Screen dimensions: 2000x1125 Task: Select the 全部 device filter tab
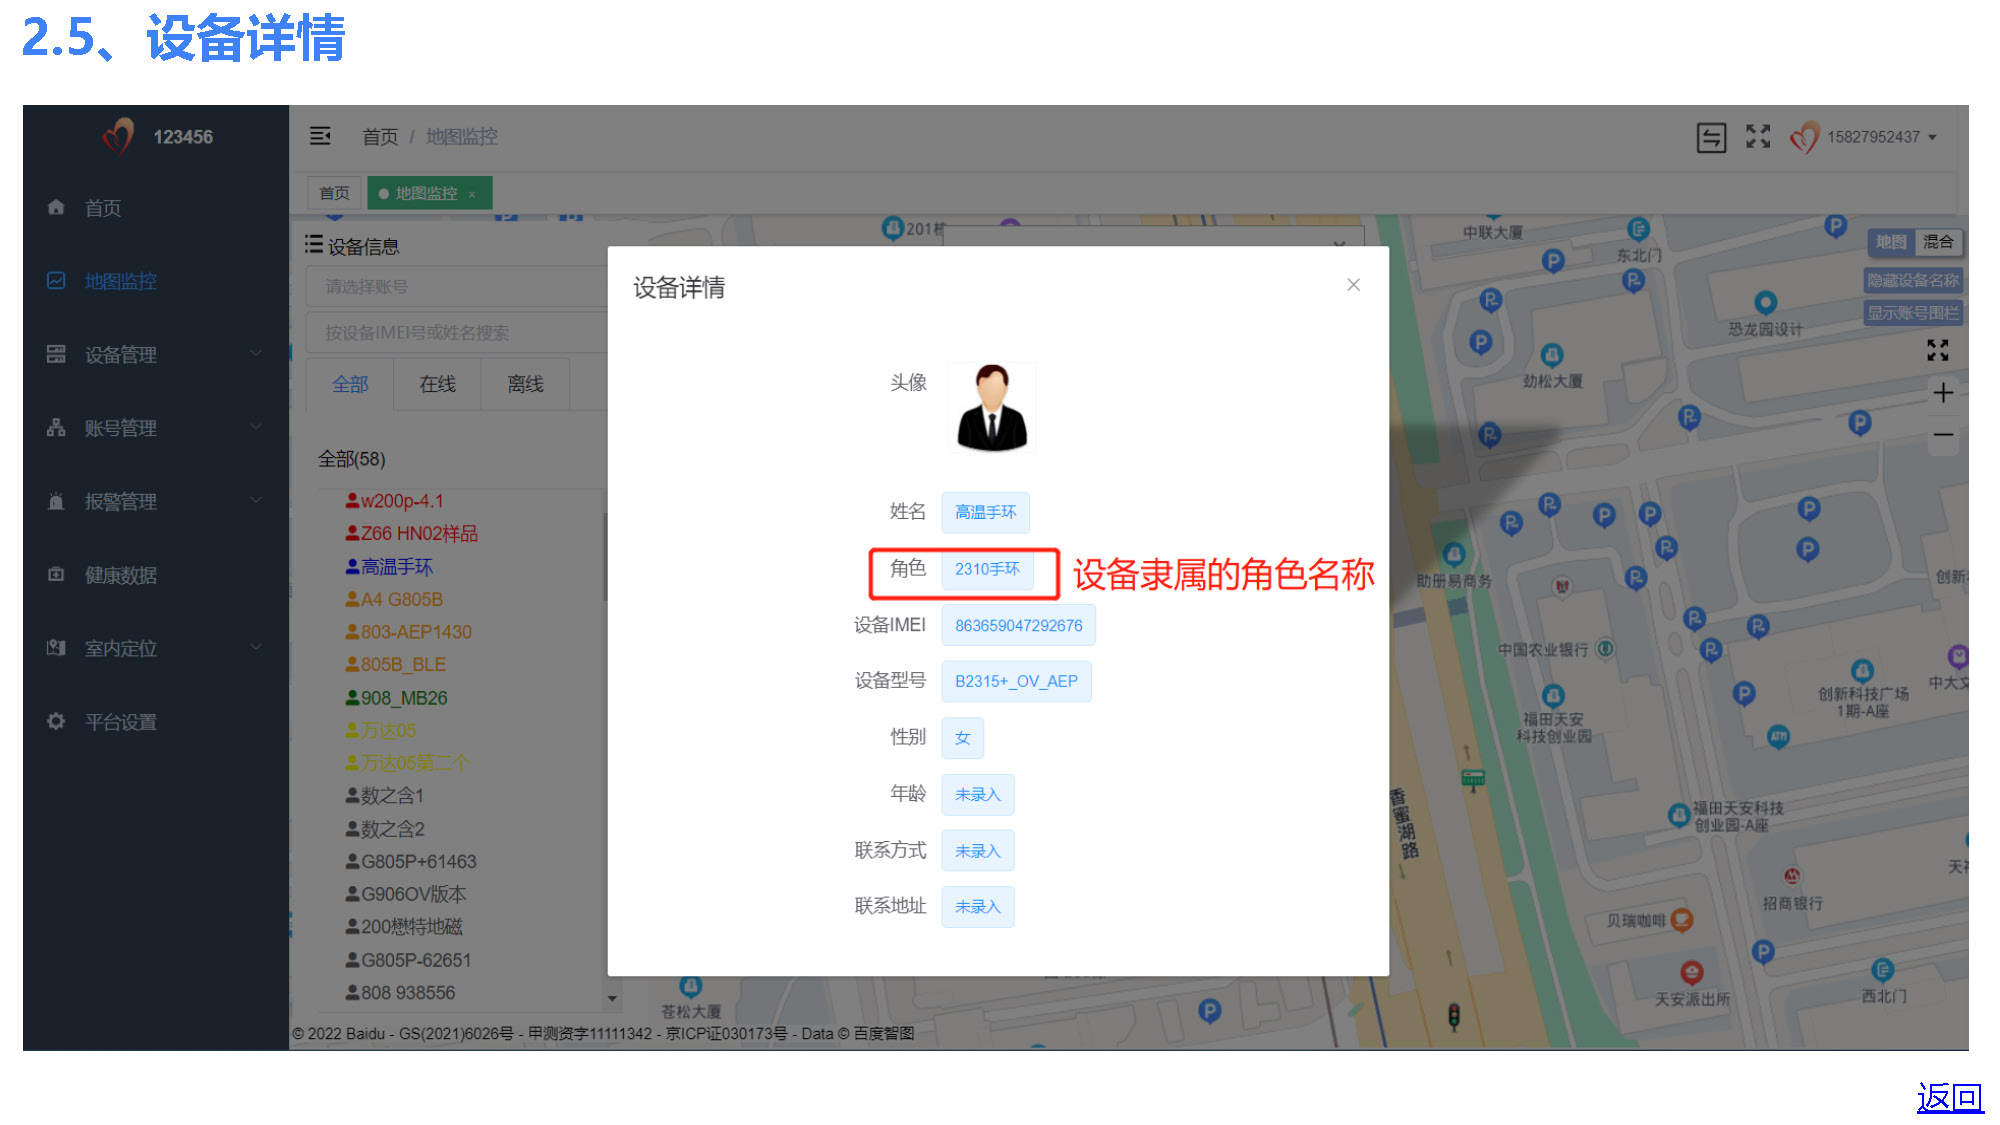coord(350,384)
